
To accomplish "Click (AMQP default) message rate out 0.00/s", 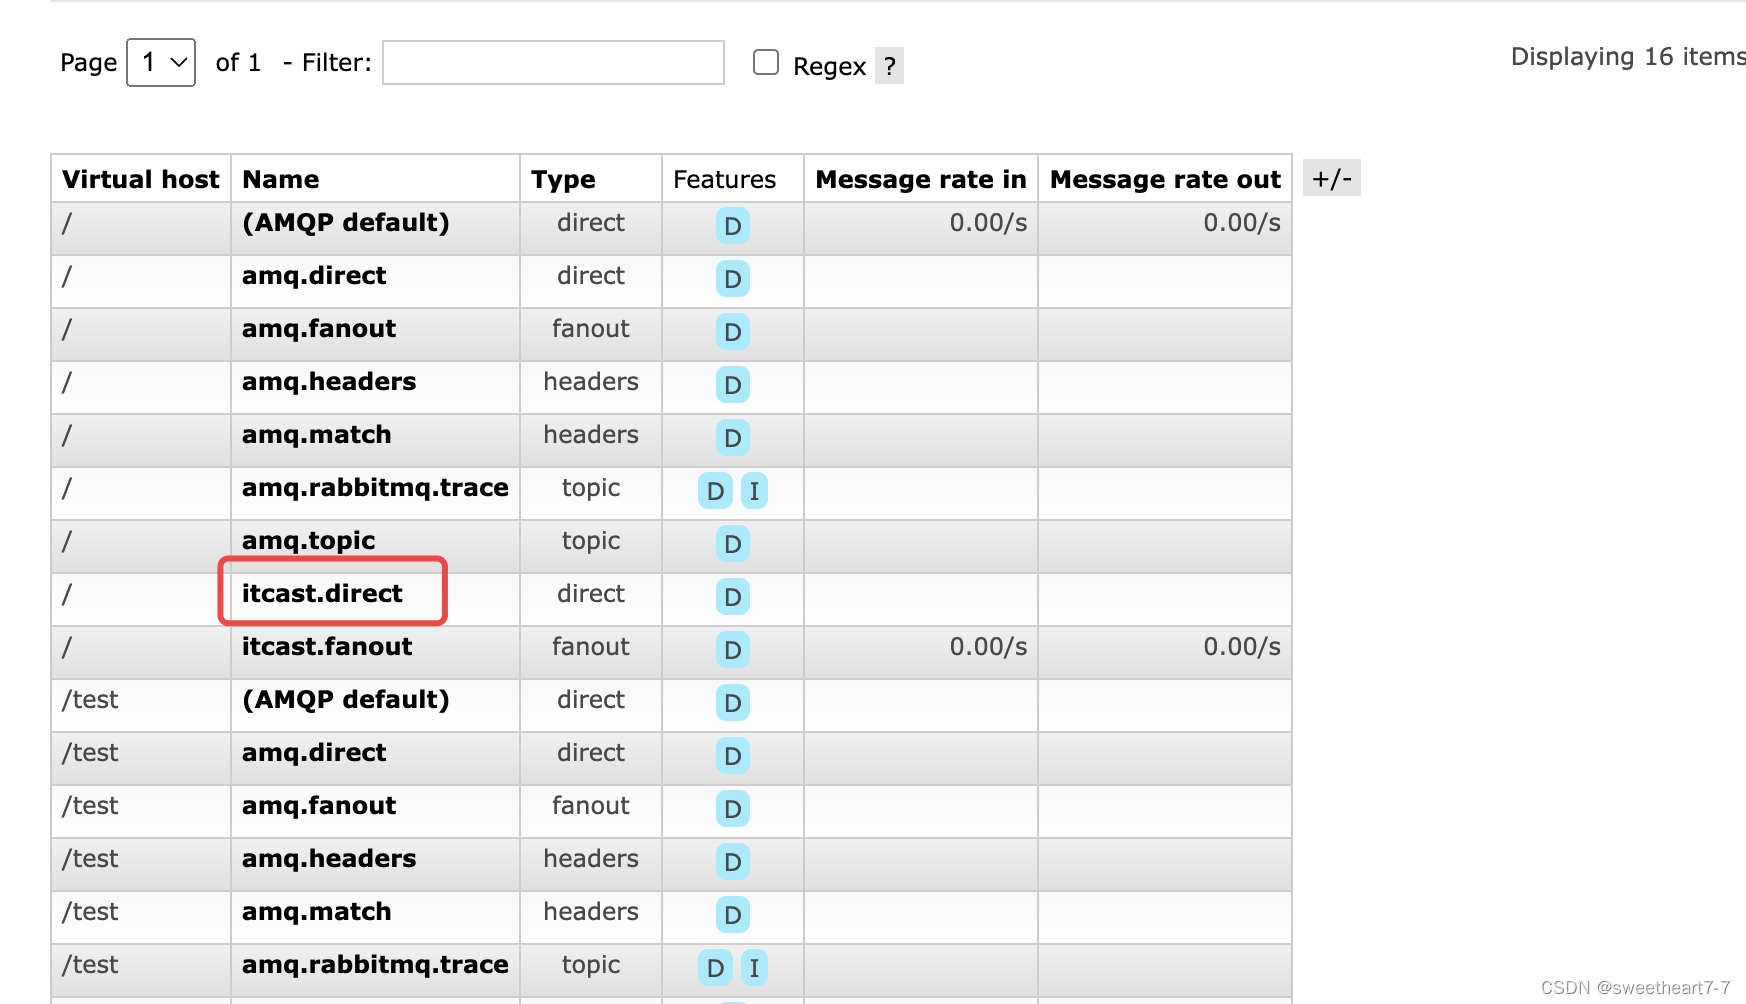I will (1241, 223).
